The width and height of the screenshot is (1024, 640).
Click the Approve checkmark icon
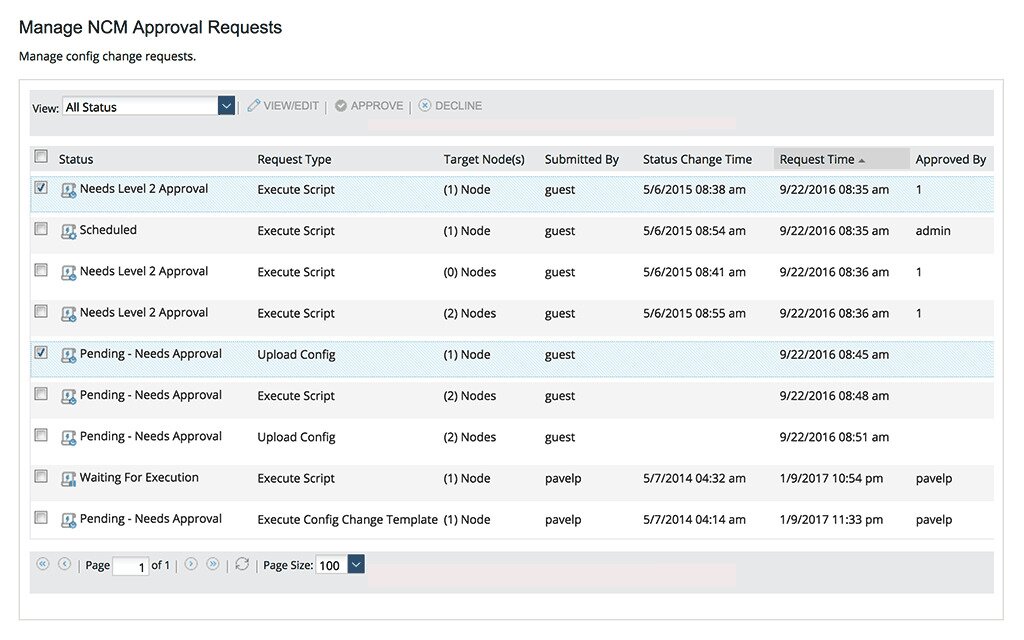click(x=339, y=105)
